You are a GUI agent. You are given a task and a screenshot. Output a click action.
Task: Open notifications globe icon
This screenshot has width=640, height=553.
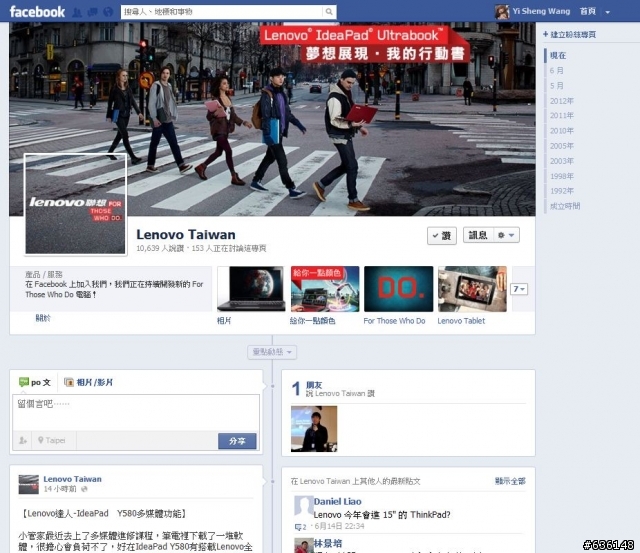(x=108, y=12)
